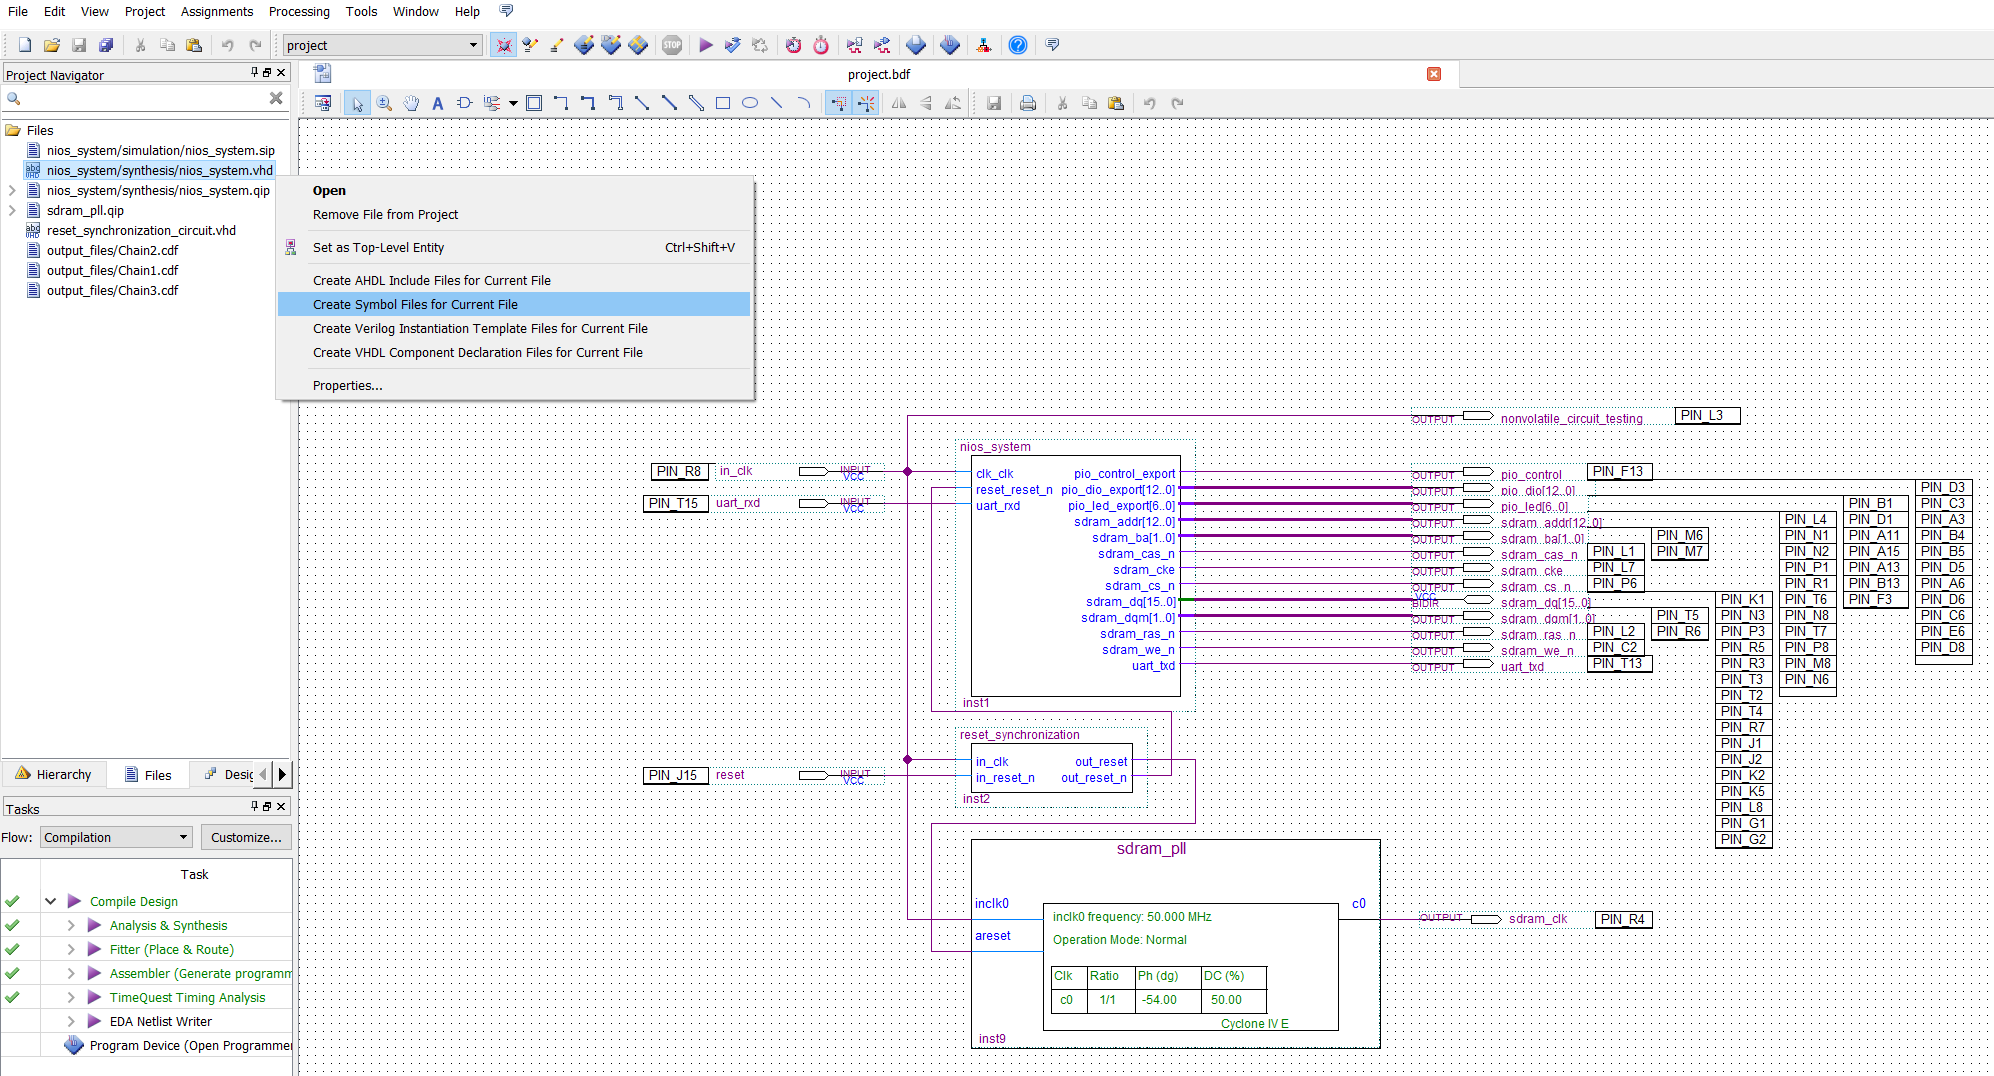Image resolution: width=1994 pixels, height=1076 pixels.
Task: Close the project.bdf tab
Action: (x=1434, y=74)
